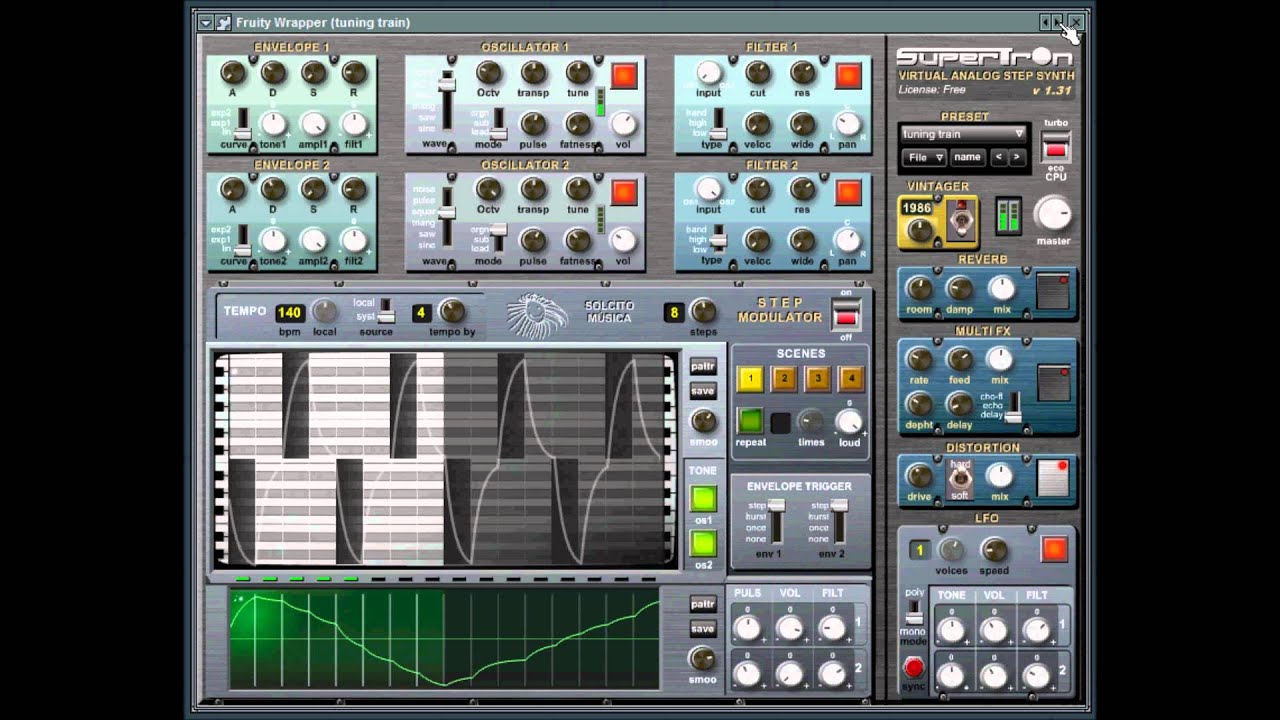The height and width of the screenshot is (720, 1280).
Task: Click the Oscillator 1 vol knob
Action: point(623,124)
